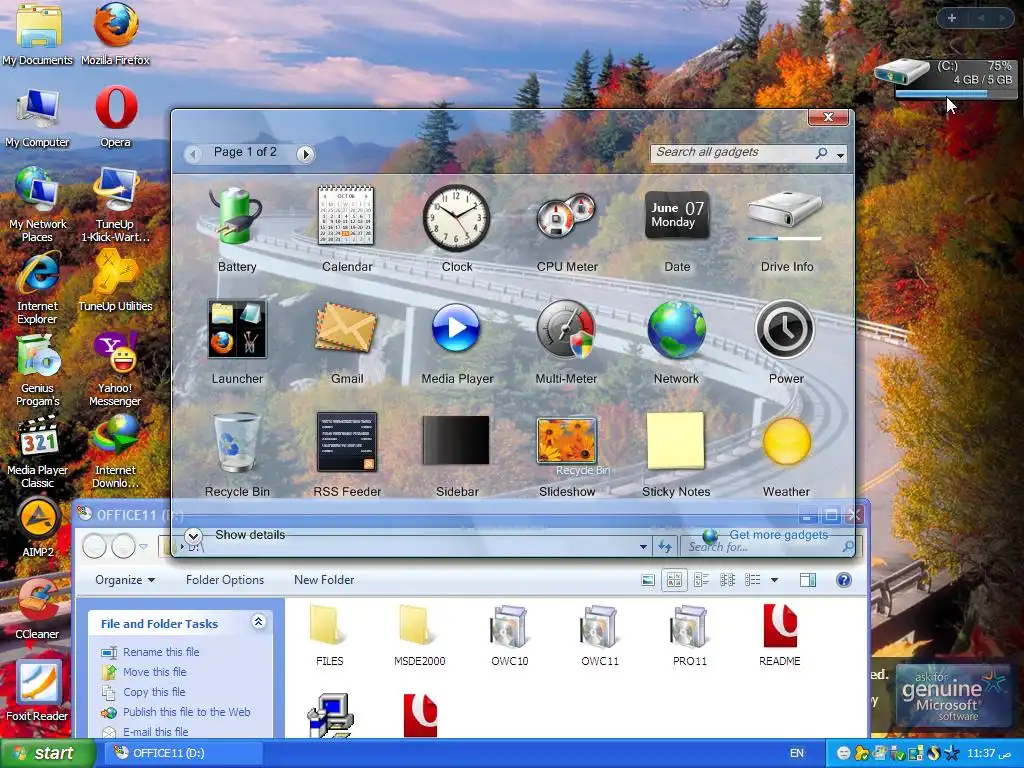Open the Get more gadgets link
The height and width of the screenshot is (768, 1024).
click(x=778, y=535)
